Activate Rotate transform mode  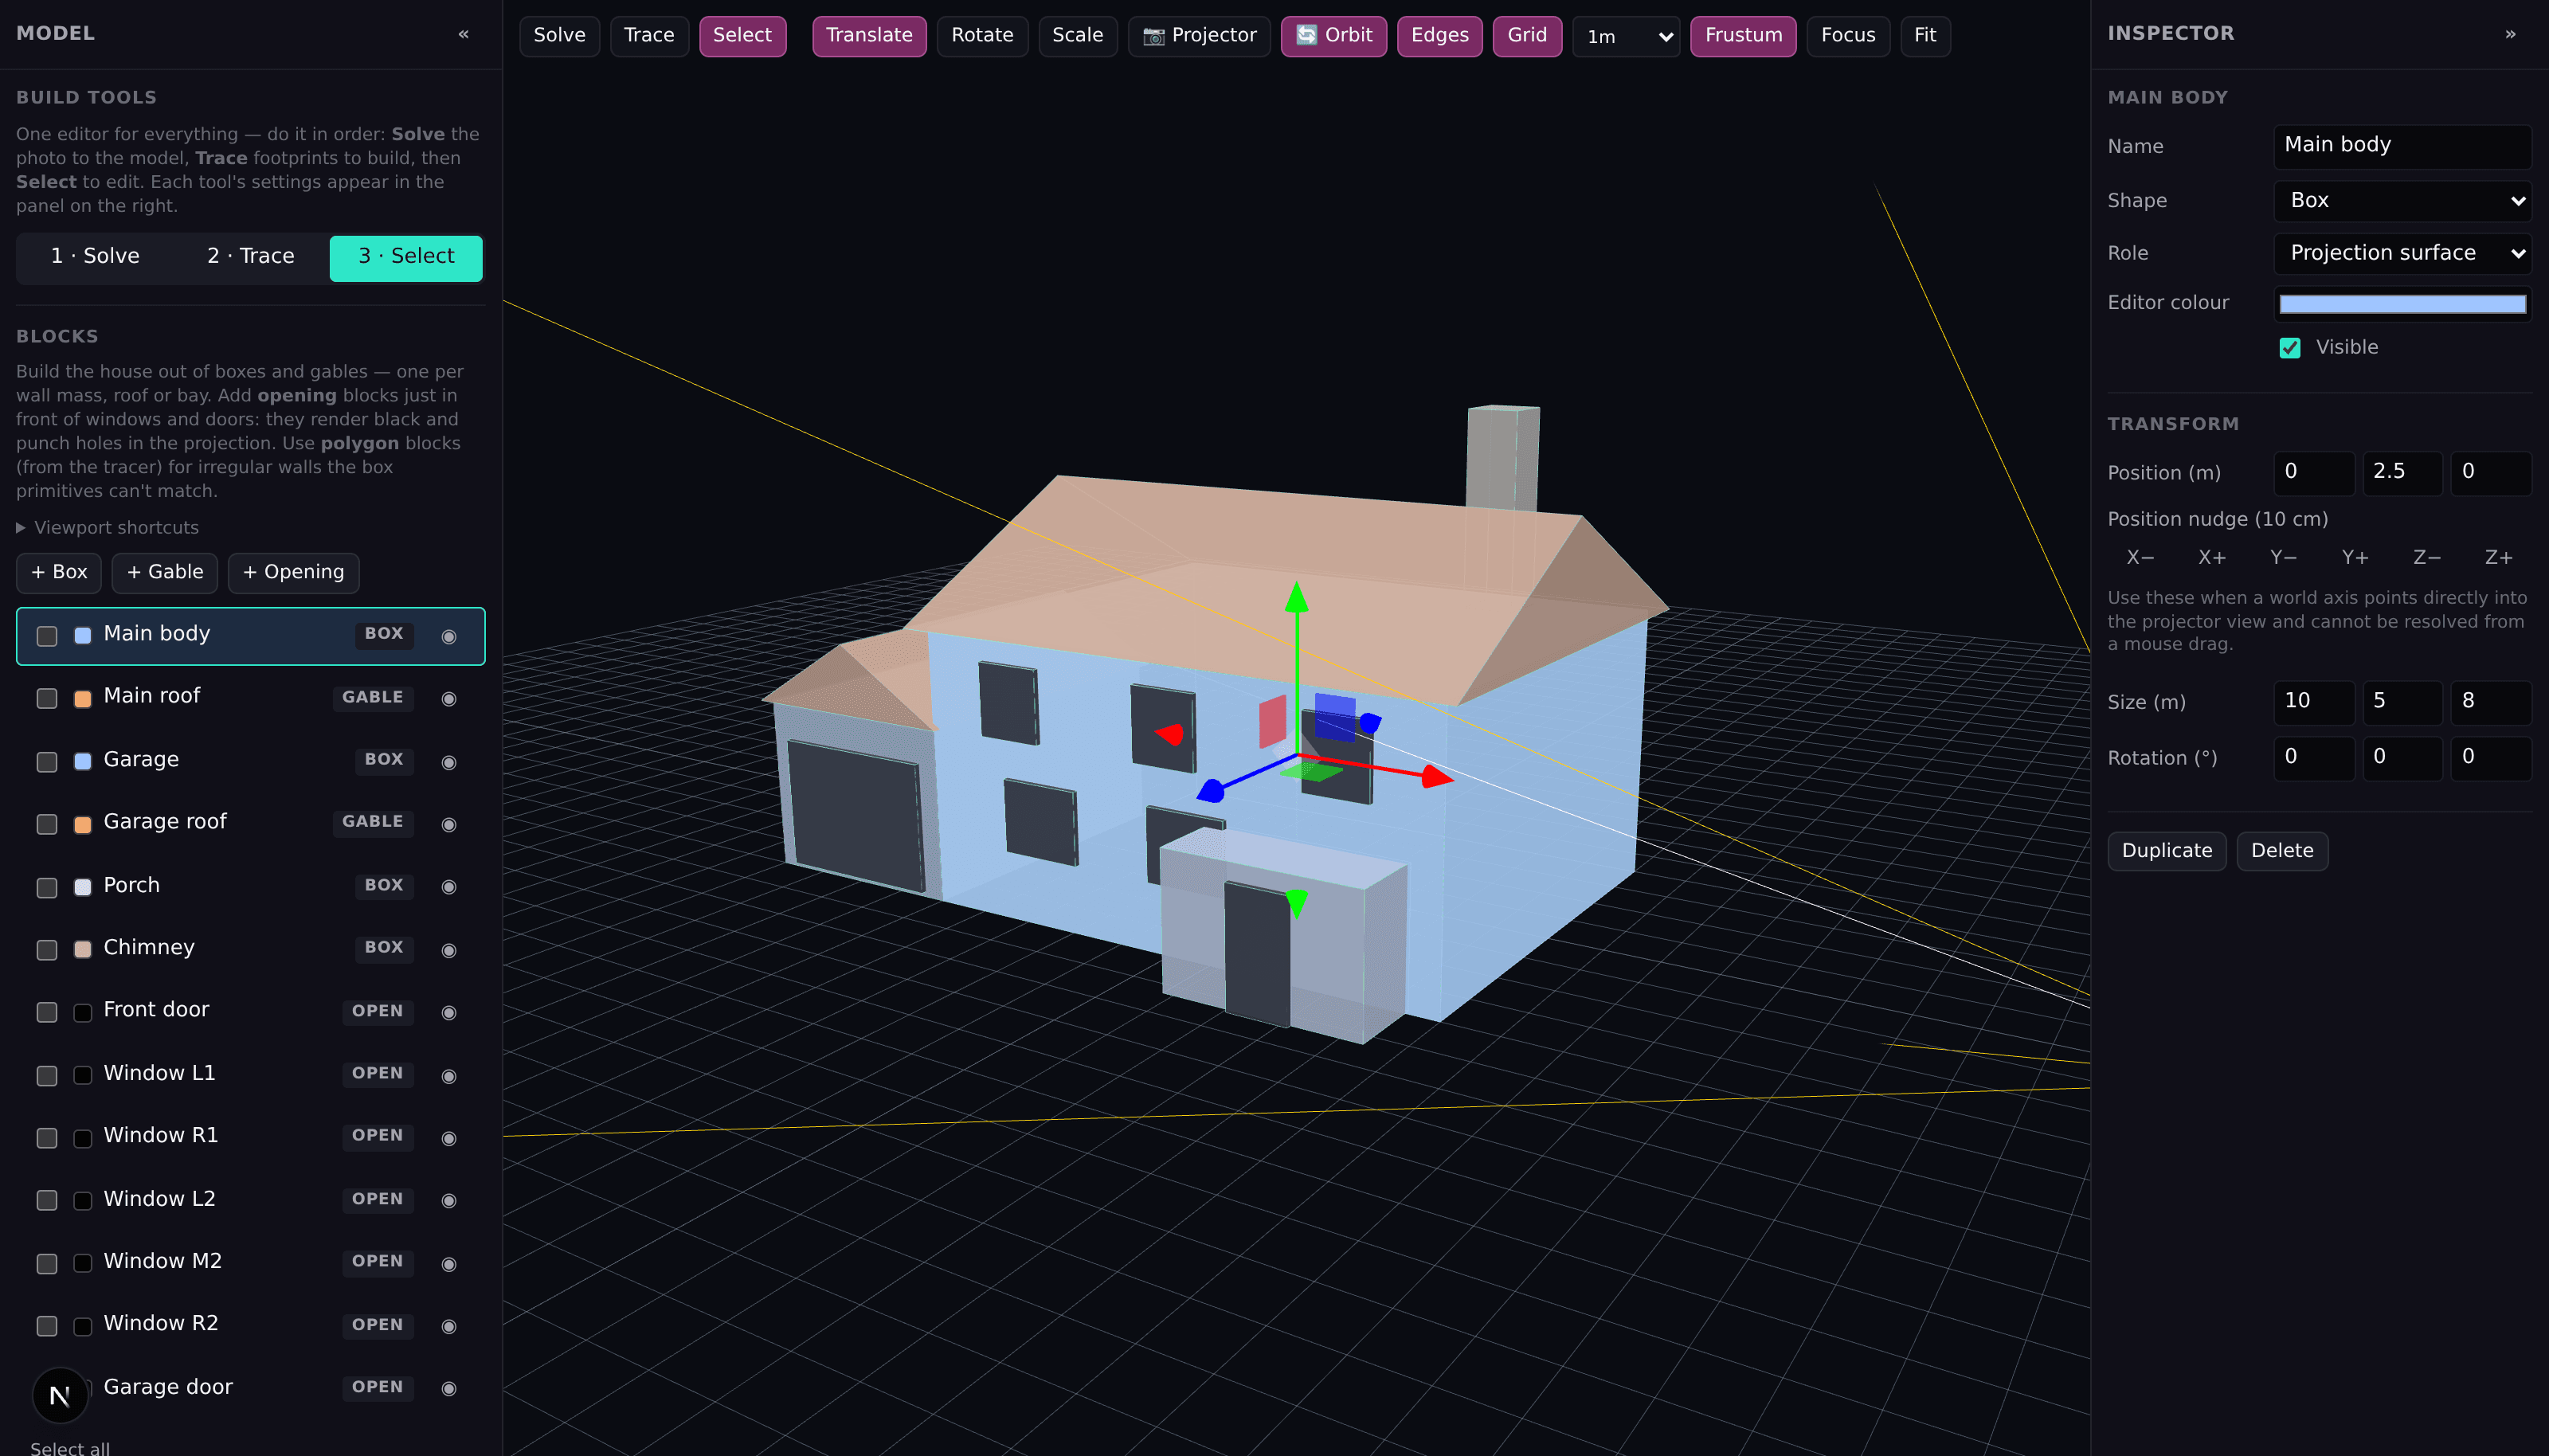[982, 36]
